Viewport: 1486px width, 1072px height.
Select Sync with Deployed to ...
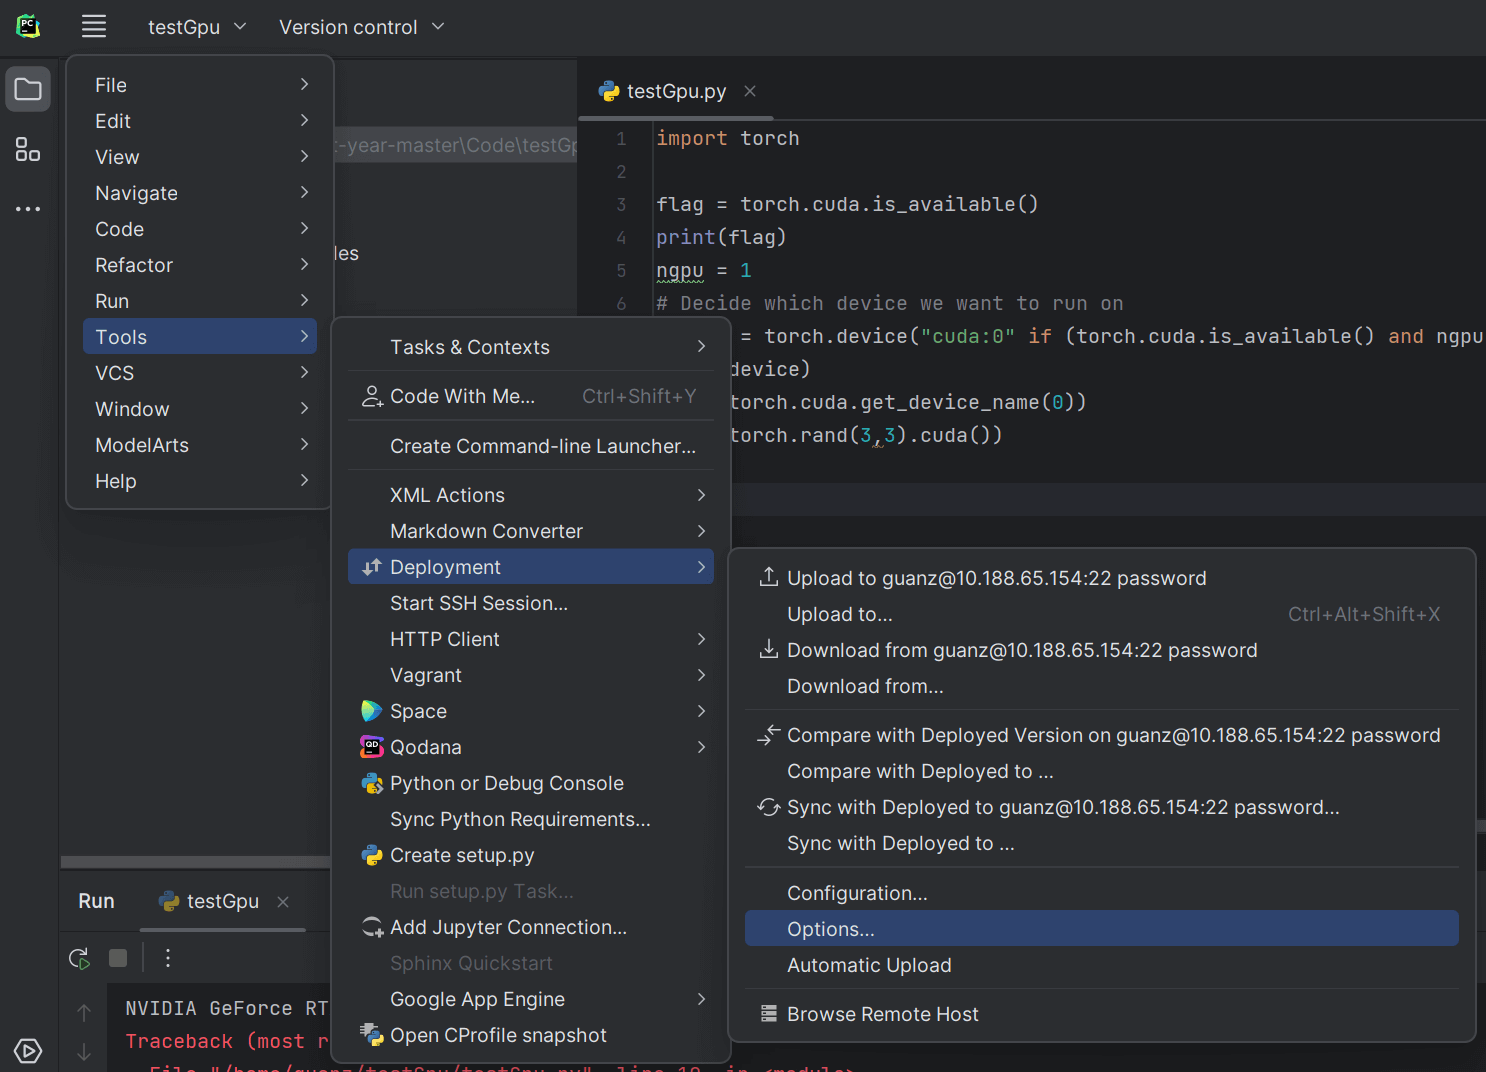click(1102, 843)
